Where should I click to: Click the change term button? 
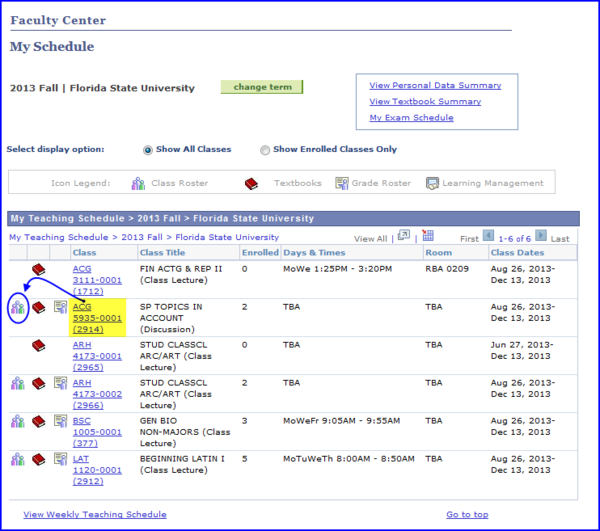(262, 87)
